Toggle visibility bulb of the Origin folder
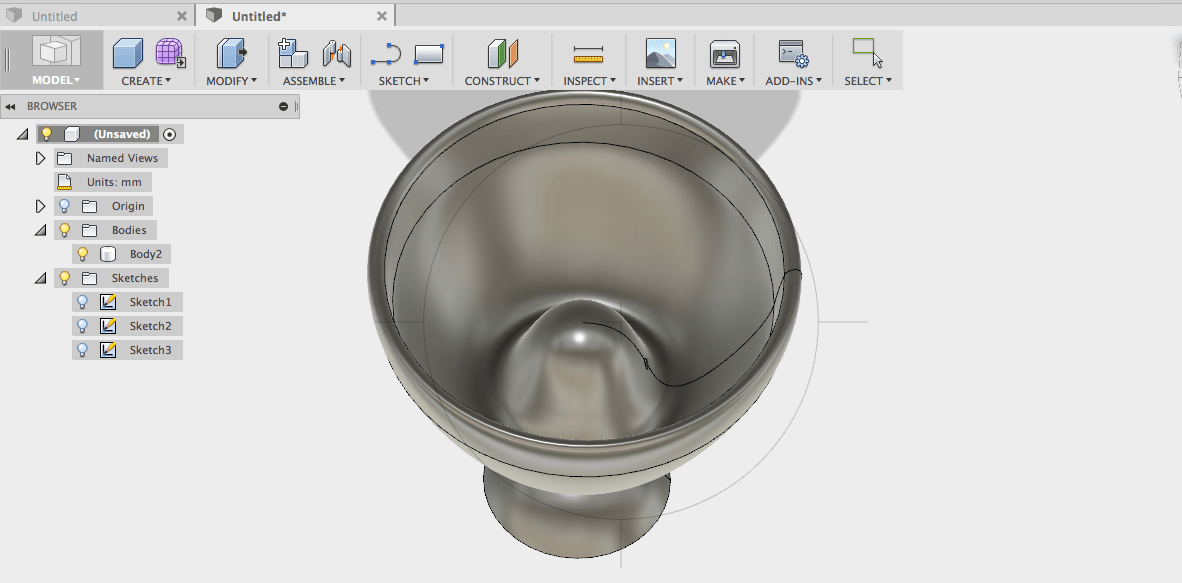 point(65,206)
